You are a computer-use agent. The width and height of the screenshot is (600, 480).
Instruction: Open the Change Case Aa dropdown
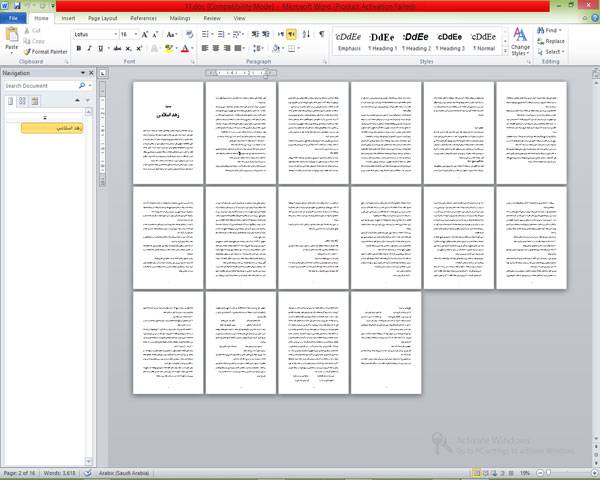(x=172, y=34)
